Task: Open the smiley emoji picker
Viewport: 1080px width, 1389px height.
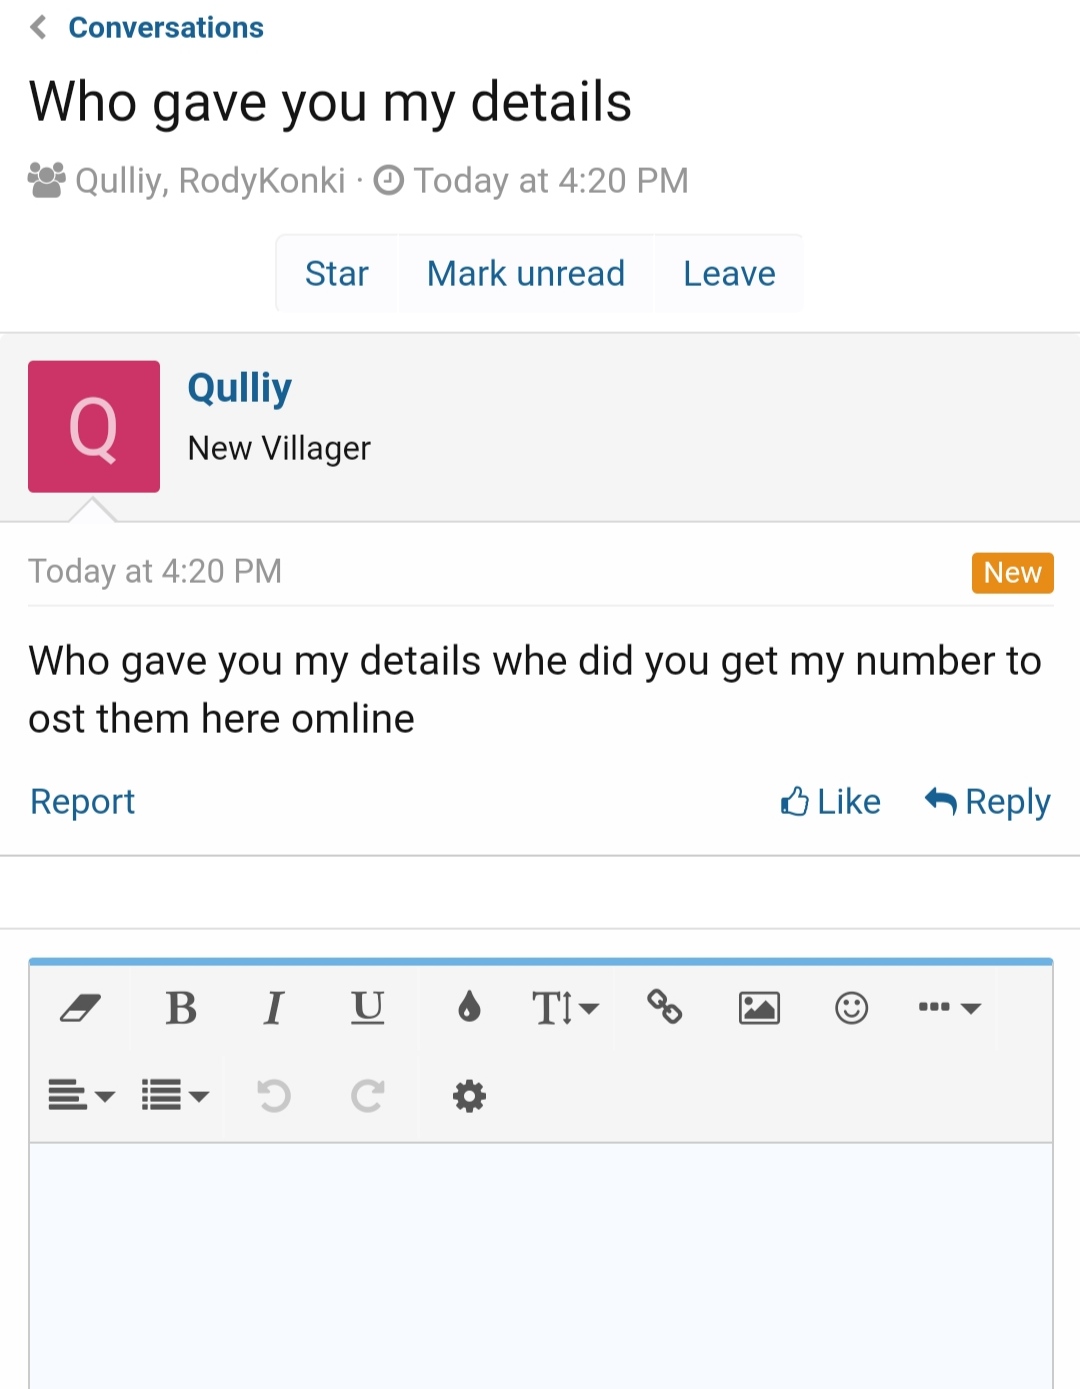Action: tap(851, 1008)
